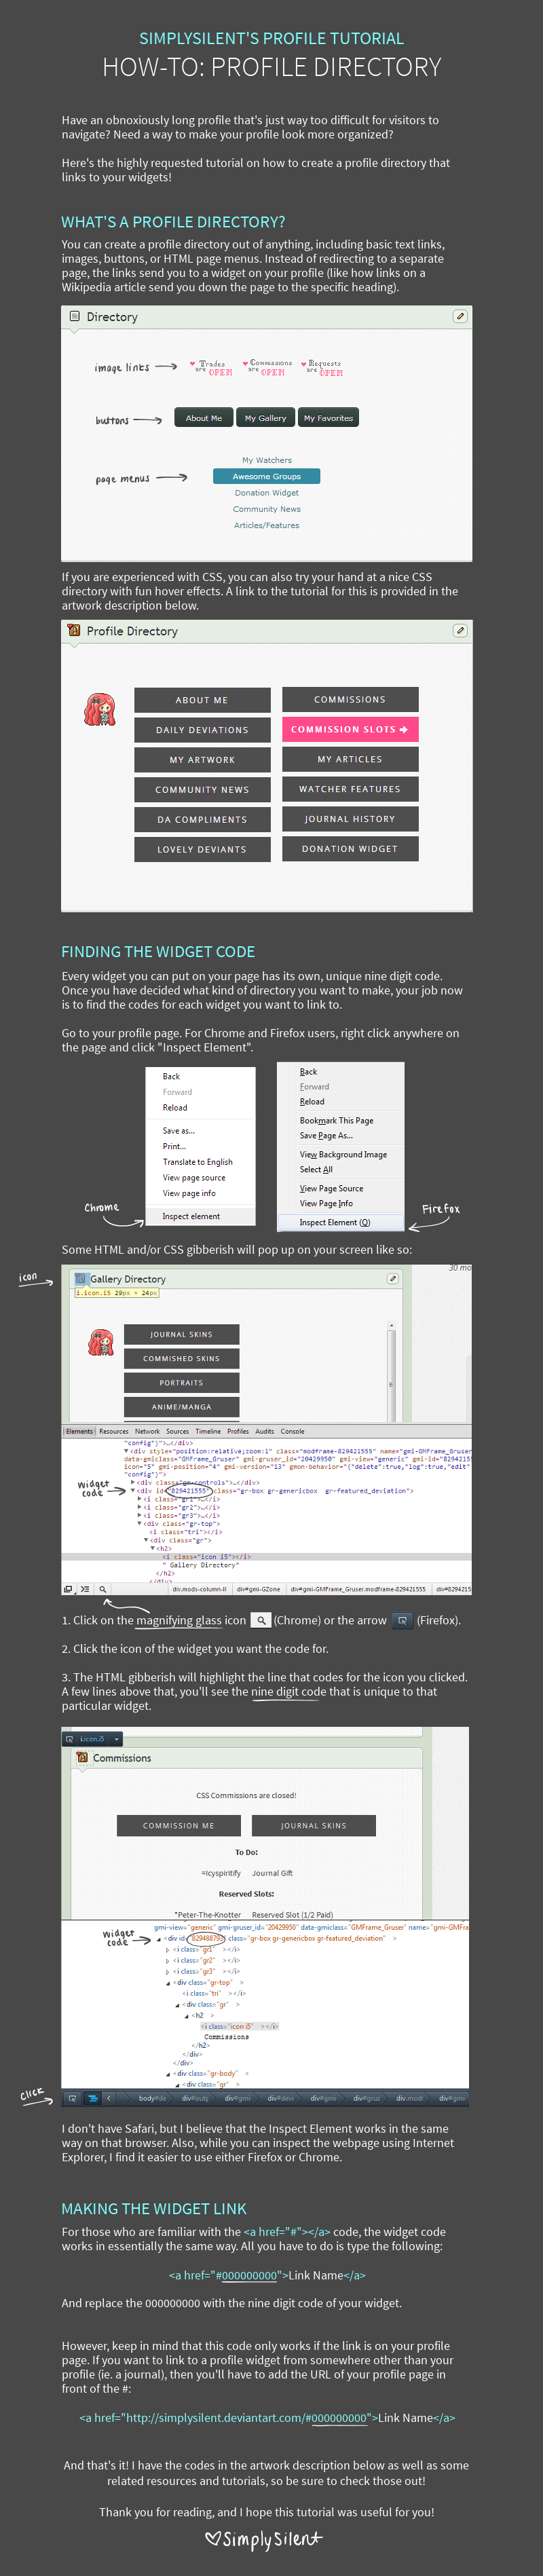543x2576 pixels.
Task: Click the DA COMPLIMENTS directory button
Action: (202, 820)
